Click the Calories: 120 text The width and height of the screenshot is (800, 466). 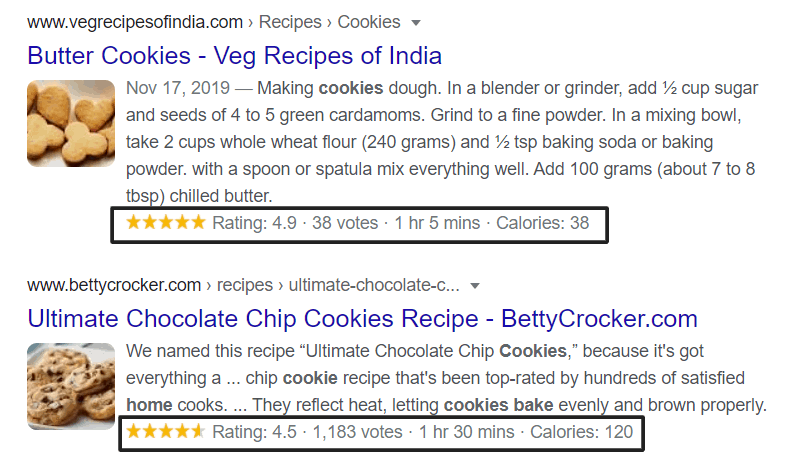pos(581,433)
